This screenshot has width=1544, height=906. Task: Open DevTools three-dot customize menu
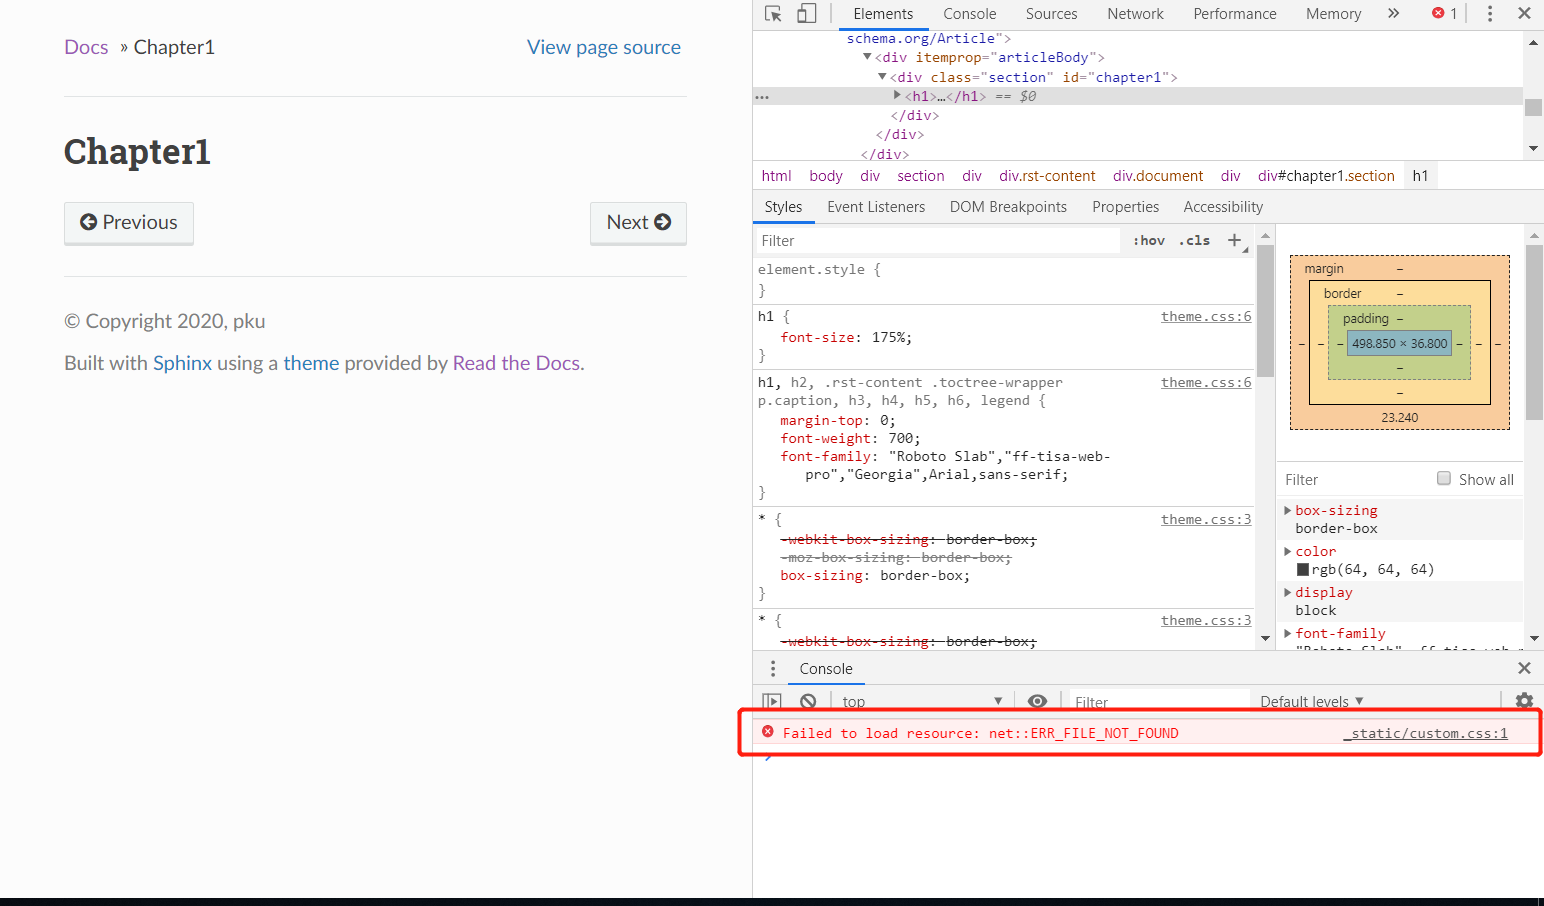coord(1490,14)
